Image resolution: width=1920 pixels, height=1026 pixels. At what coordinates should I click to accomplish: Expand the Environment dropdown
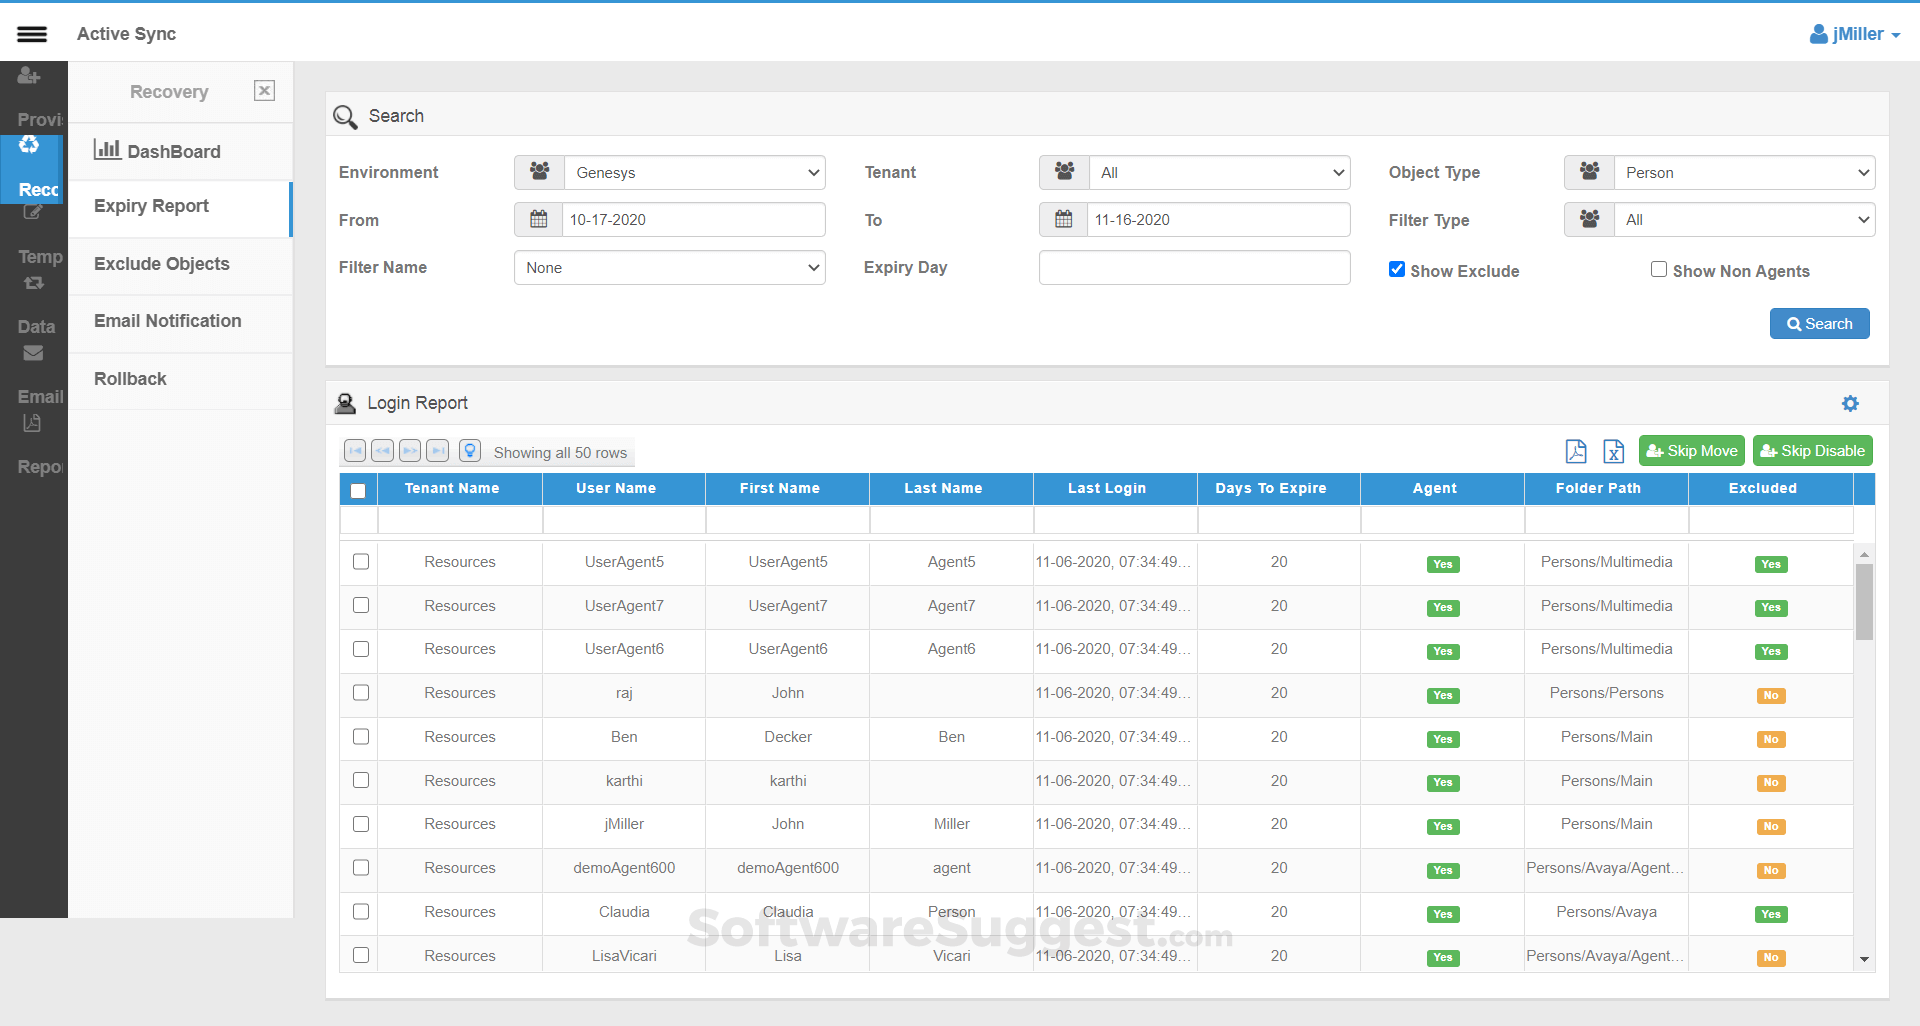[694, 173]
